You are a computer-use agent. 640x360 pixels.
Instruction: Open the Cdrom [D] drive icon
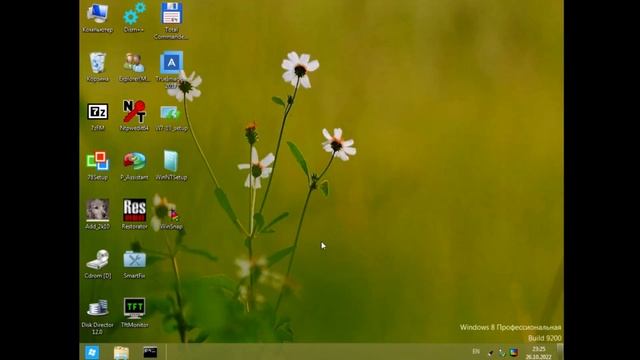[98, 264]
